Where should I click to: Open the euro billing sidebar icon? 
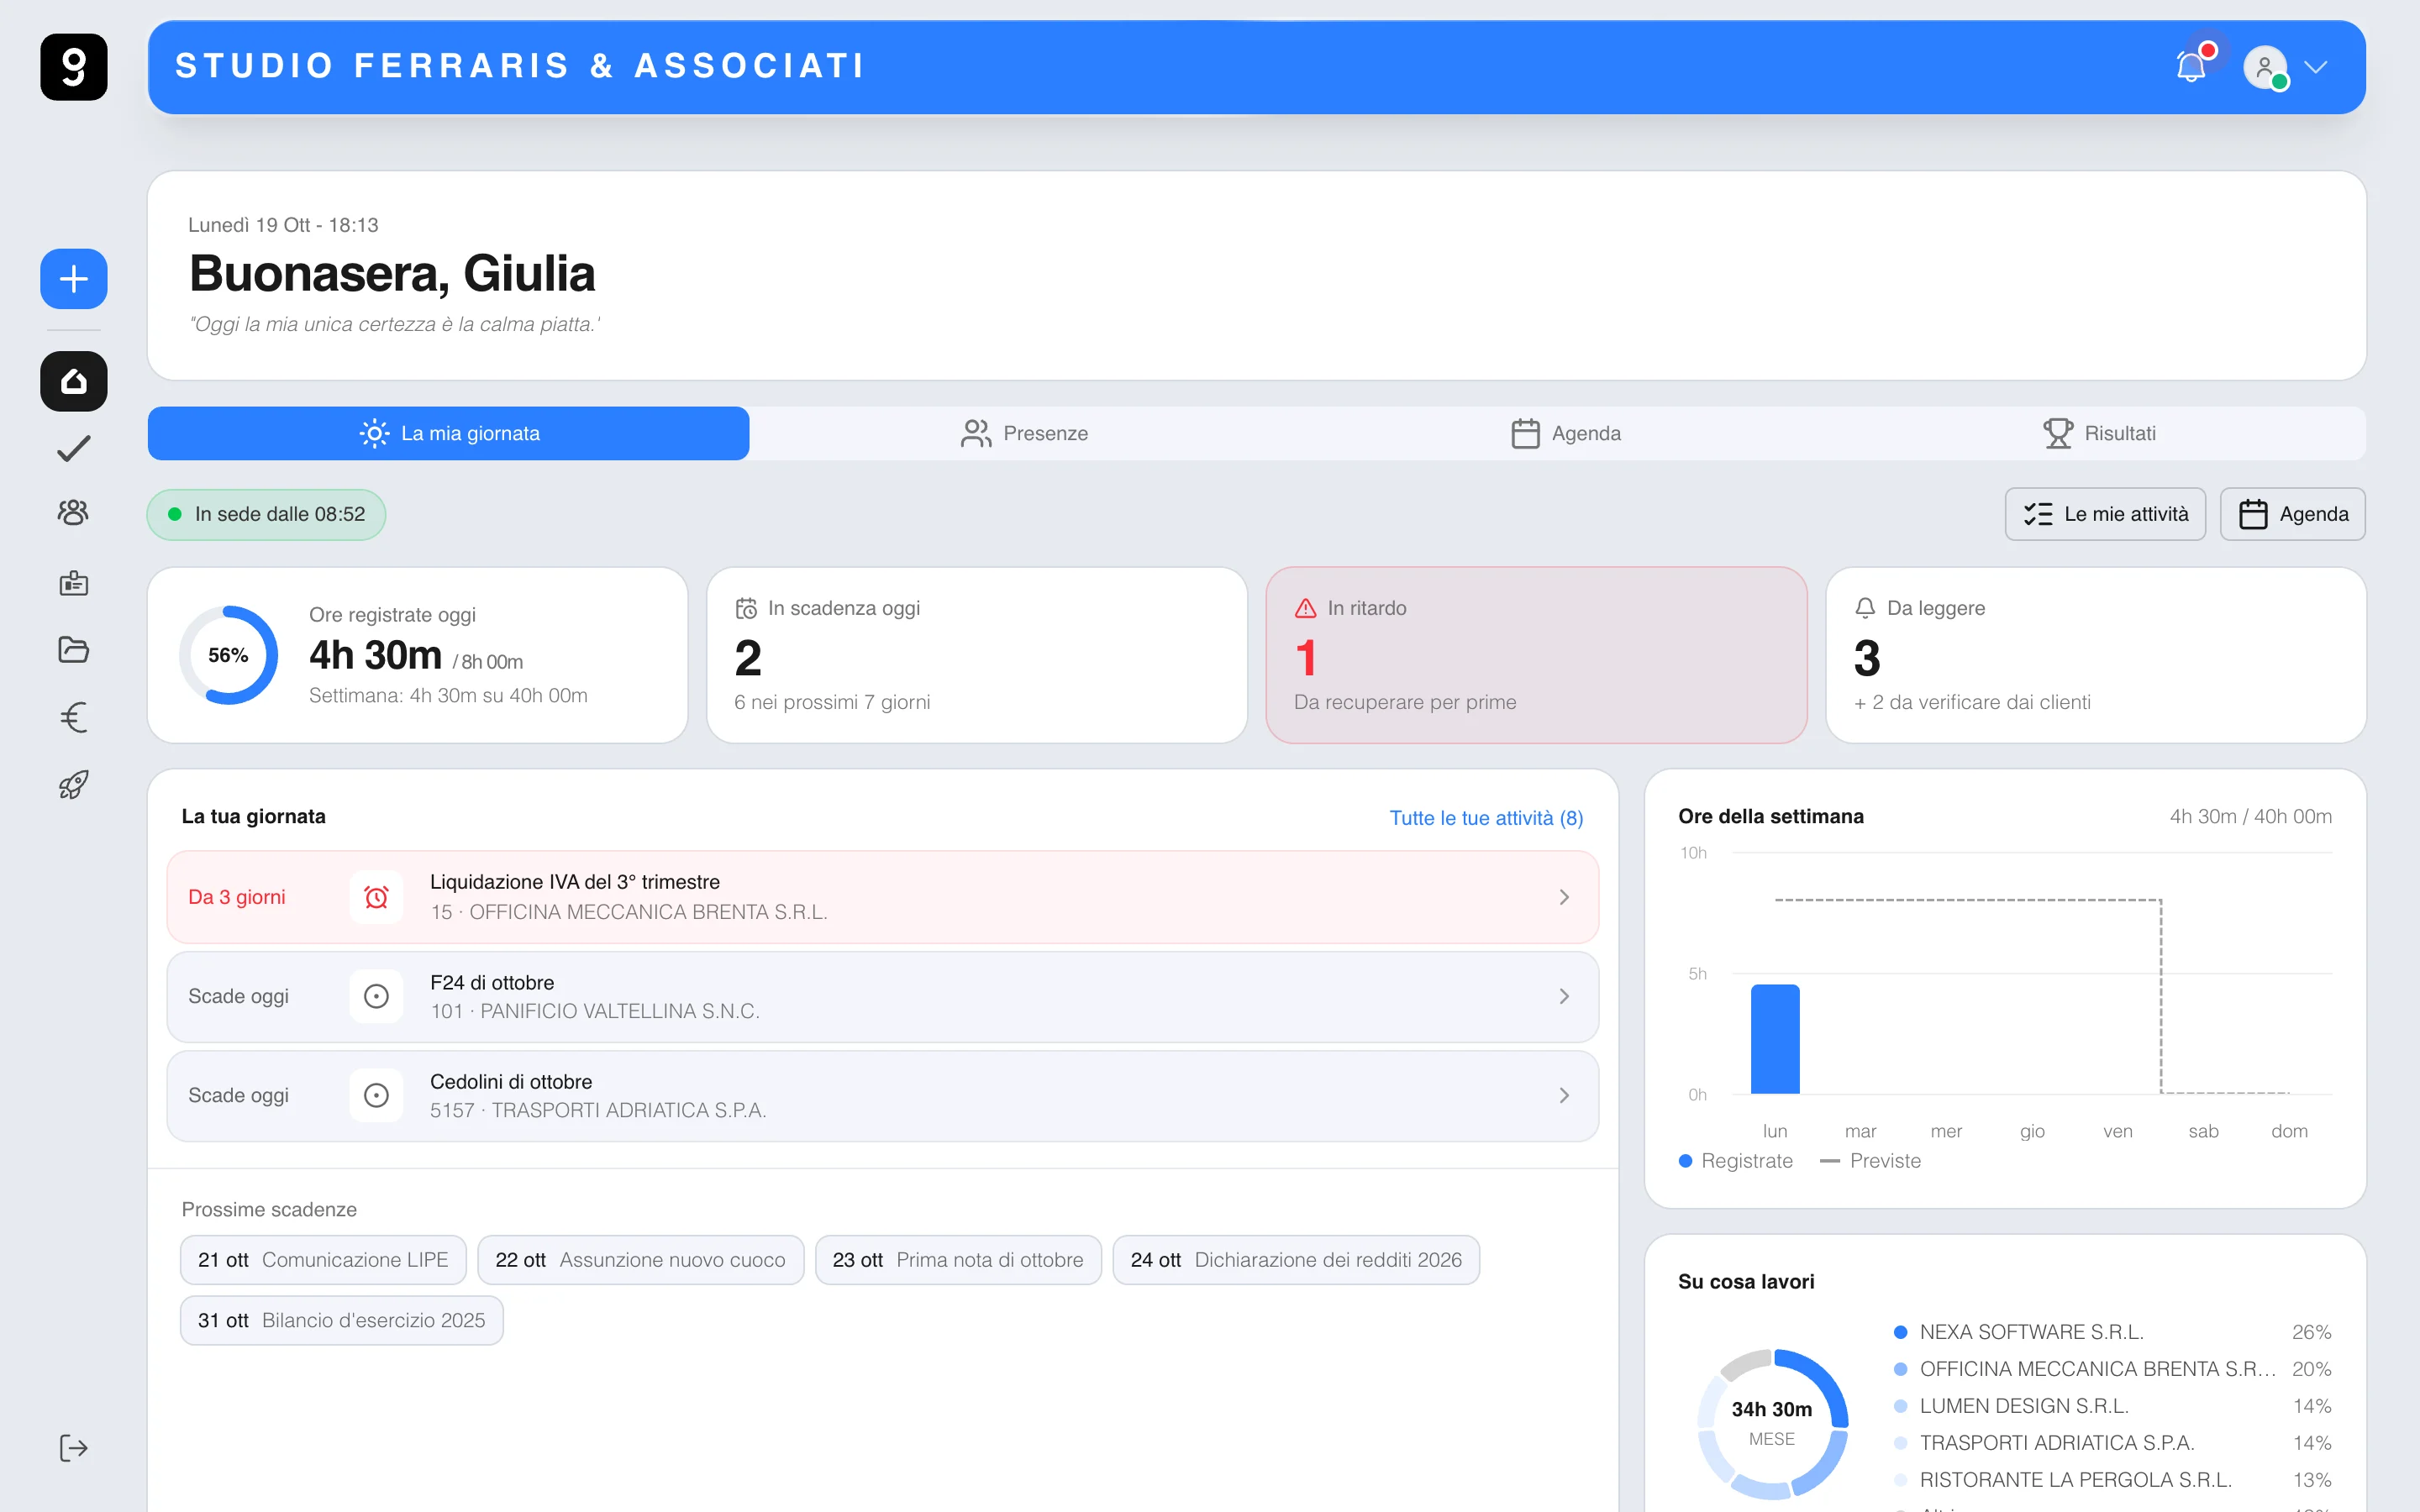coord(74,717)
